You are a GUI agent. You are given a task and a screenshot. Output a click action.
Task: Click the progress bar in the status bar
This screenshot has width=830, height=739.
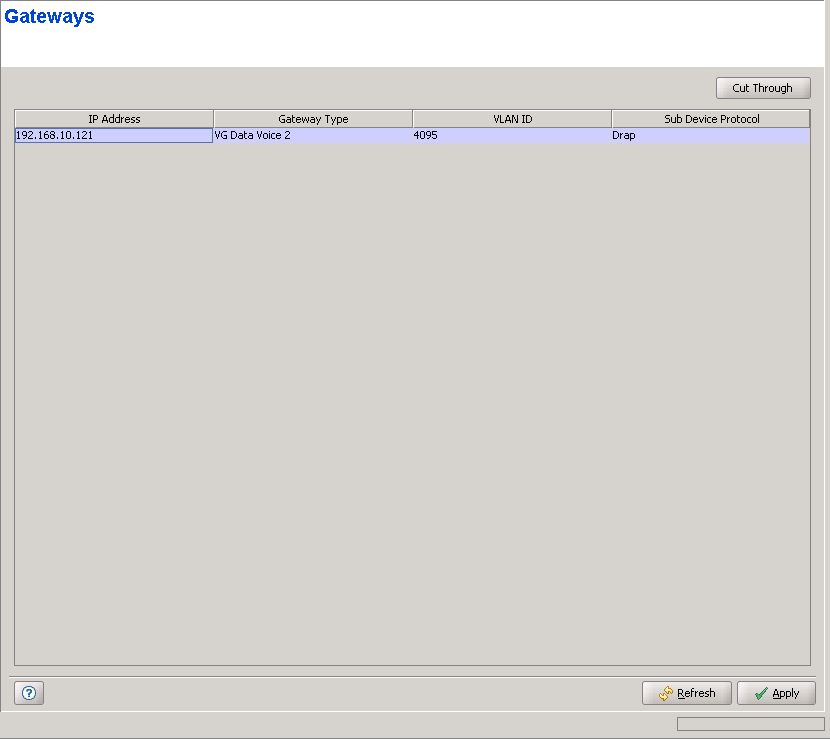750,724
